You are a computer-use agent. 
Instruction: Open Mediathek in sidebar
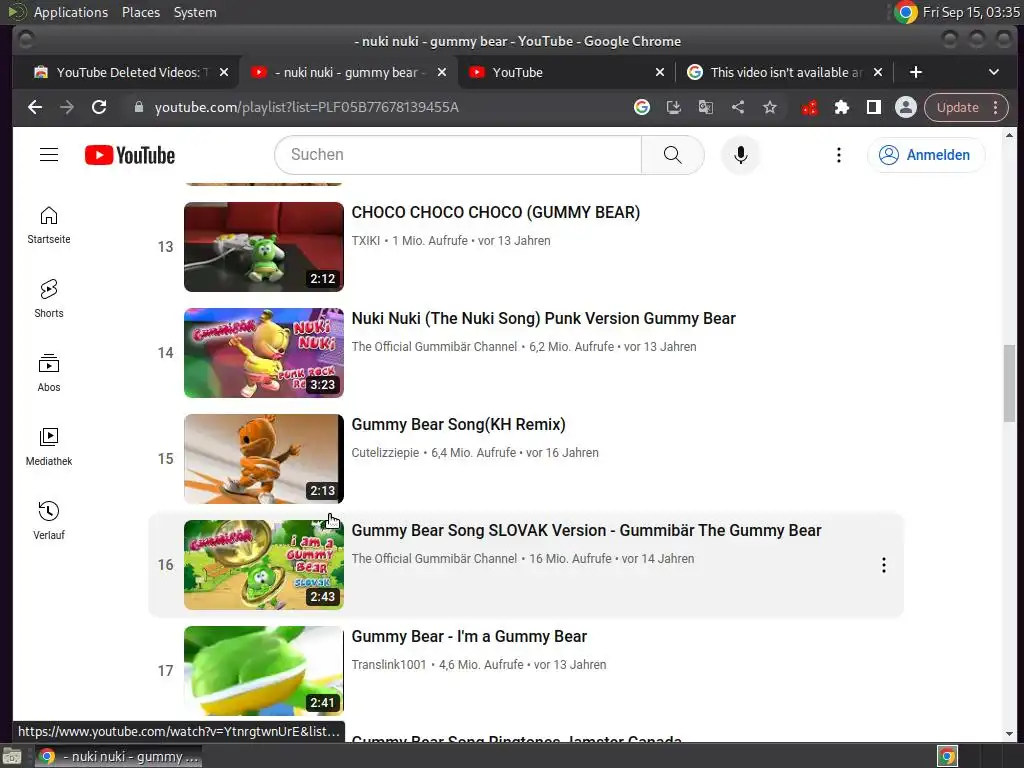(x=49, y=447)
